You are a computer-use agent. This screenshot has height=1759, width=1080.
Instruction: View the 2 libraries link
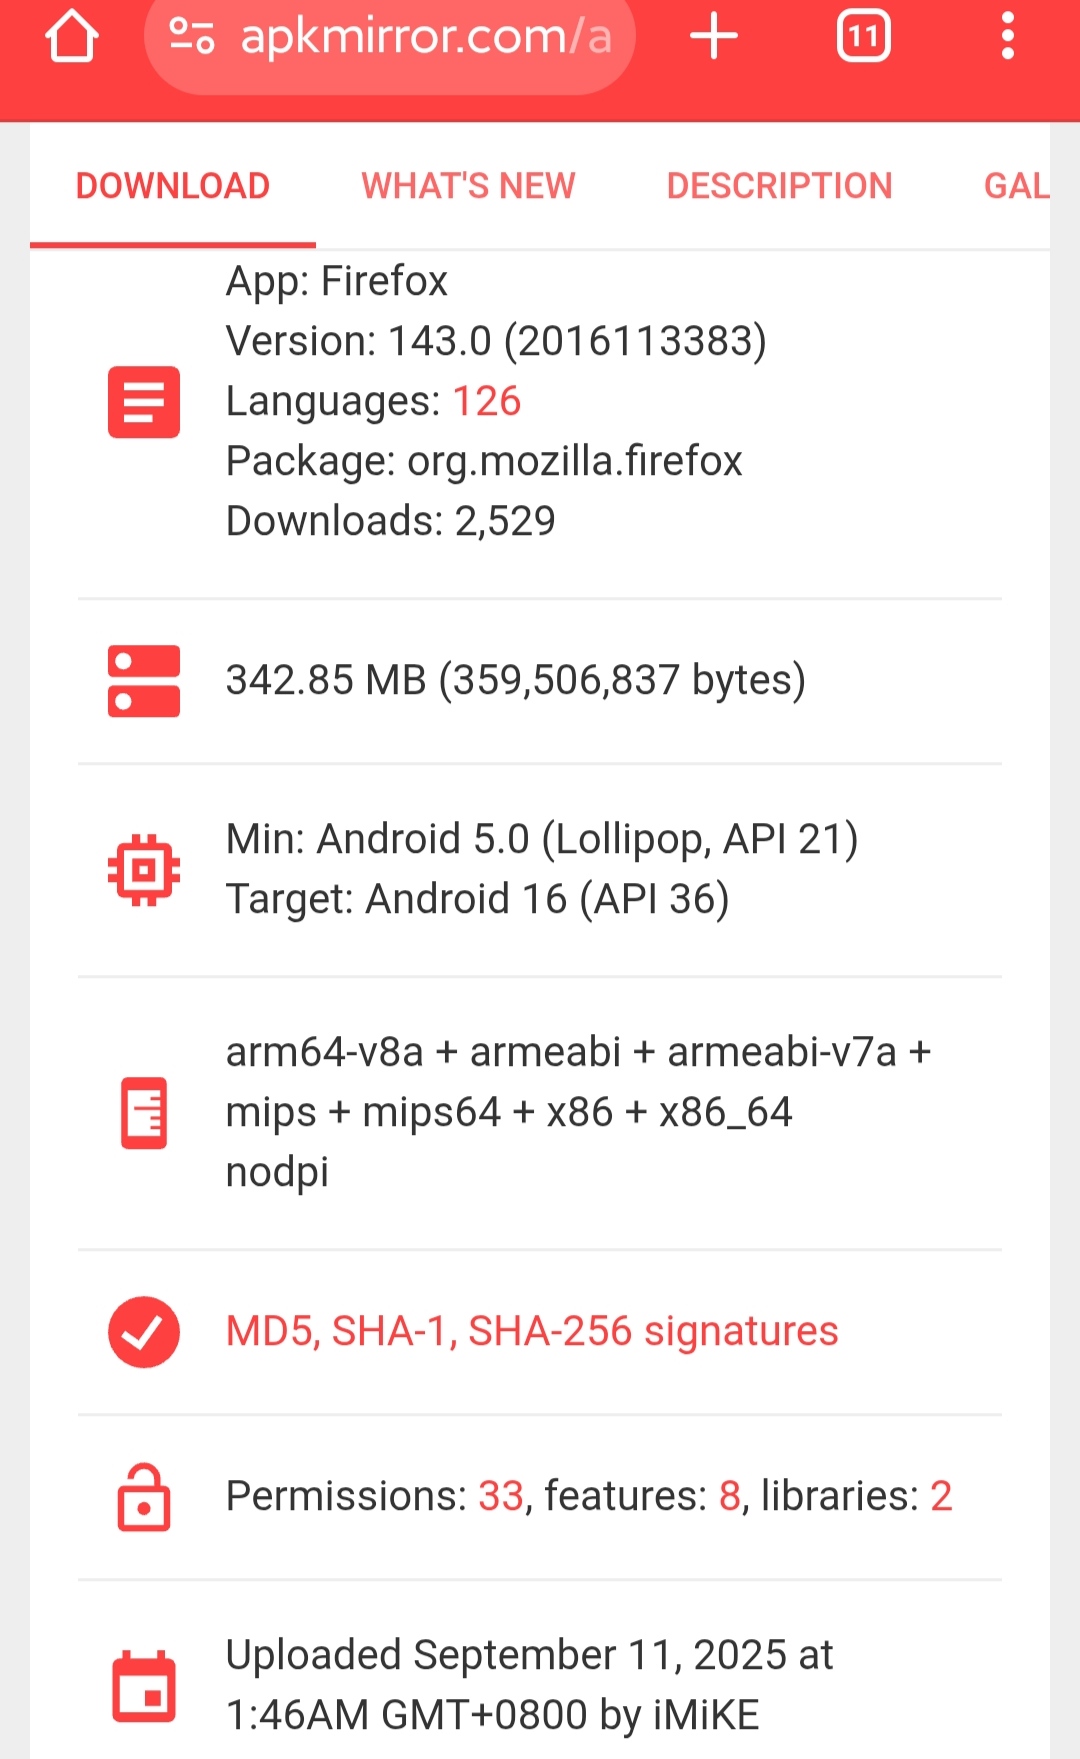(x=941, y=1496)
